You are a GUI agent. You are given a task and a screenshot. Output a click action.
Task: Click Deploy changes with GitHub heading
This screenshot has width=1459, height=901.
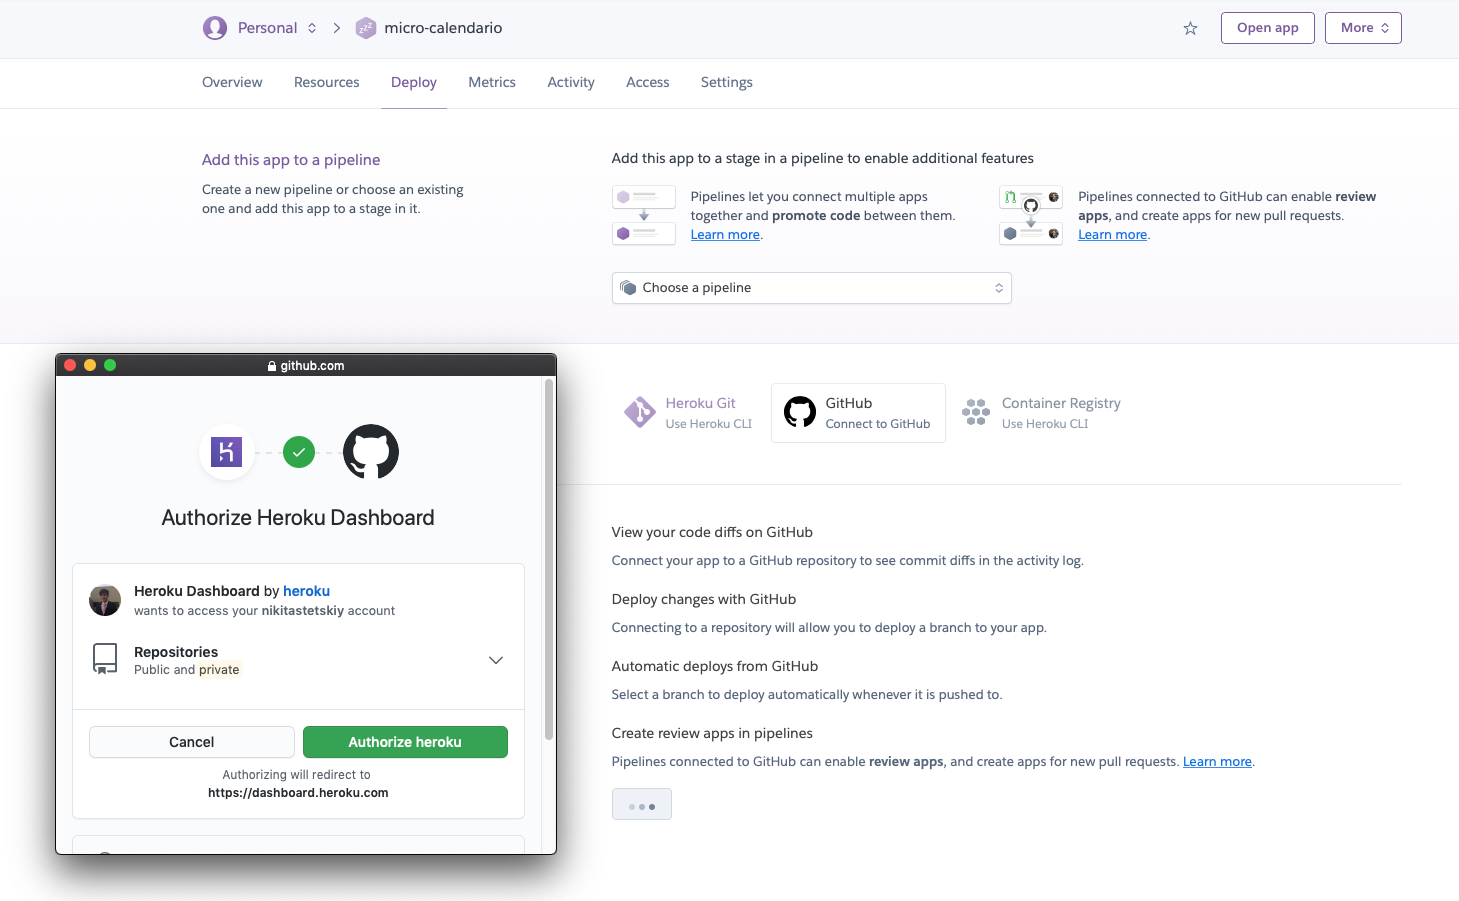[704, 599]
